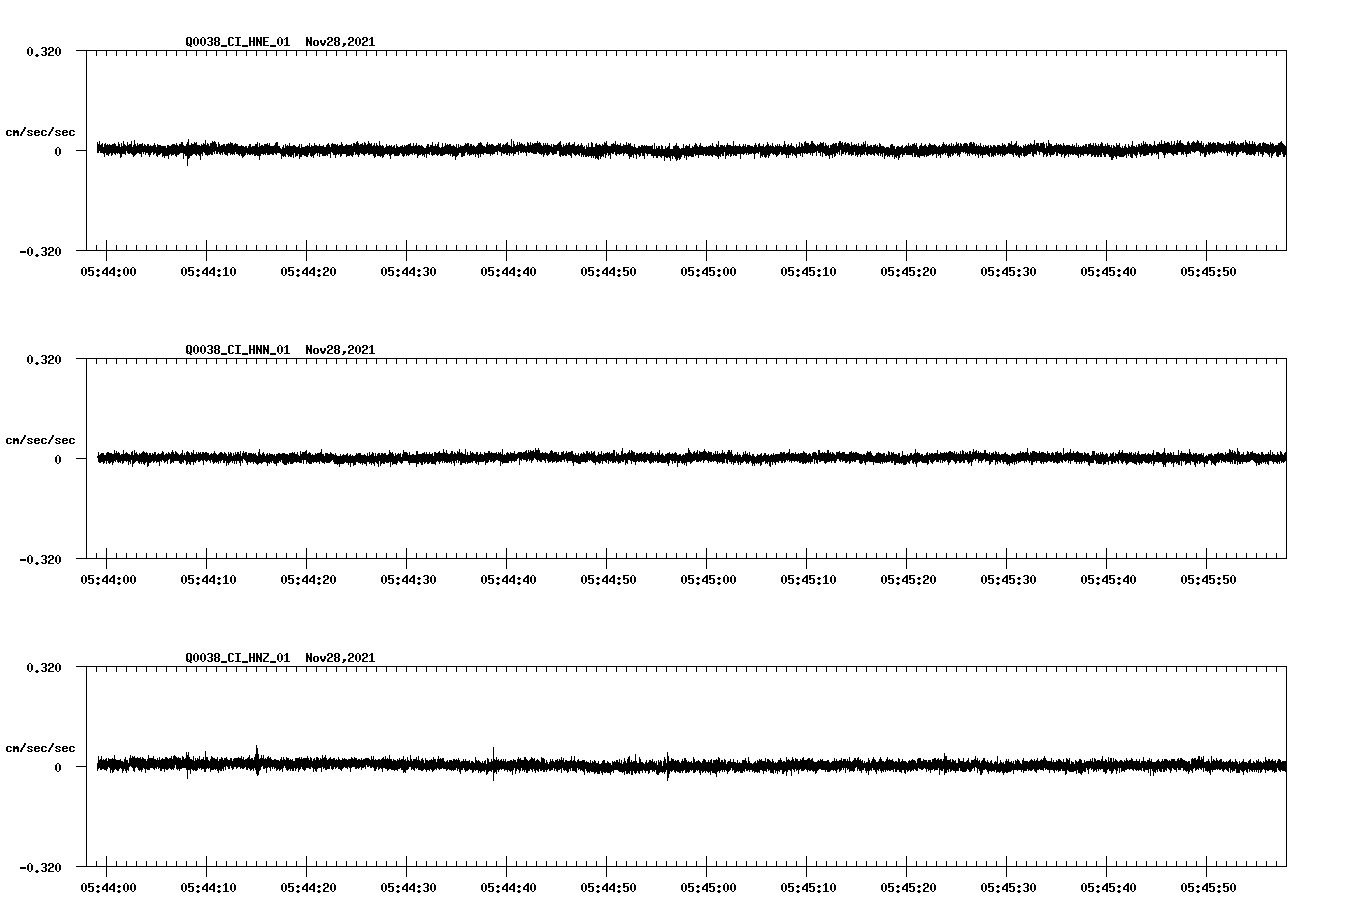Click 05:44:30 time label under HNE plot
The width and height of the screenshot is (1358, 924).
408,272
